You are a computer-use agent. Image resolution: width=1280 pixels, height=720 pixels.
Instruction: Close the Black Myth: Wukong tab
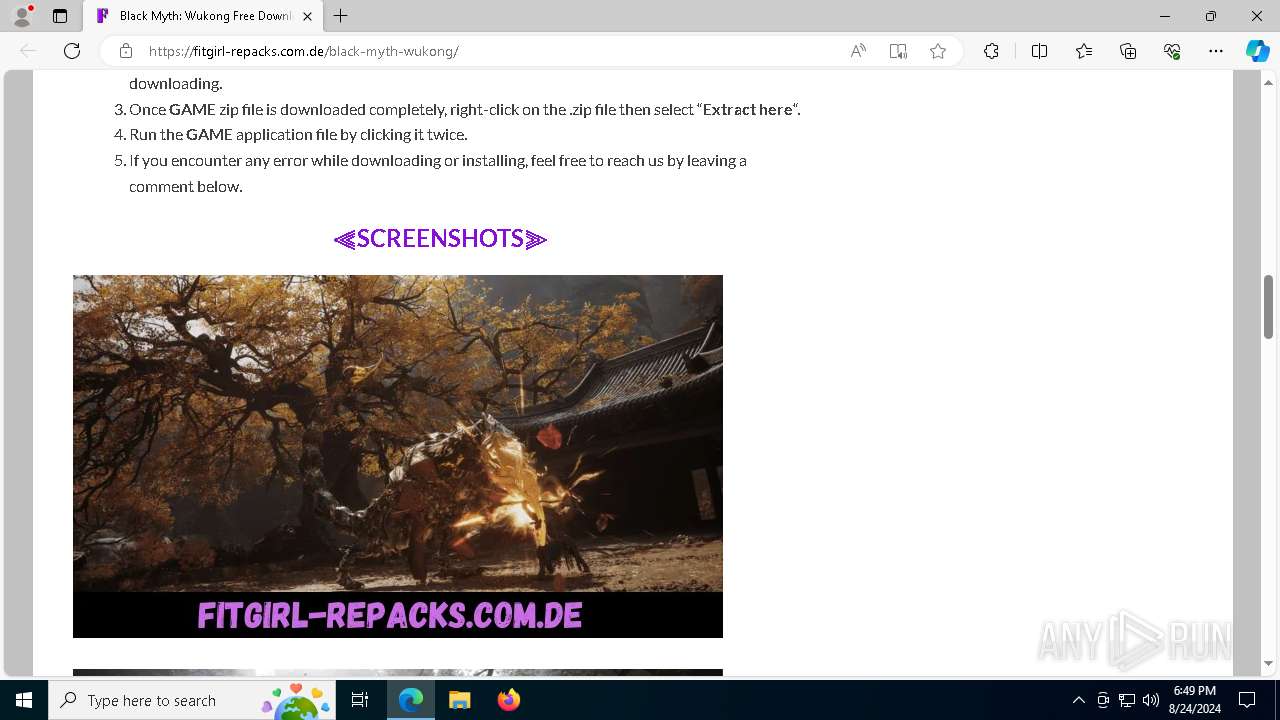click(307, 16)
